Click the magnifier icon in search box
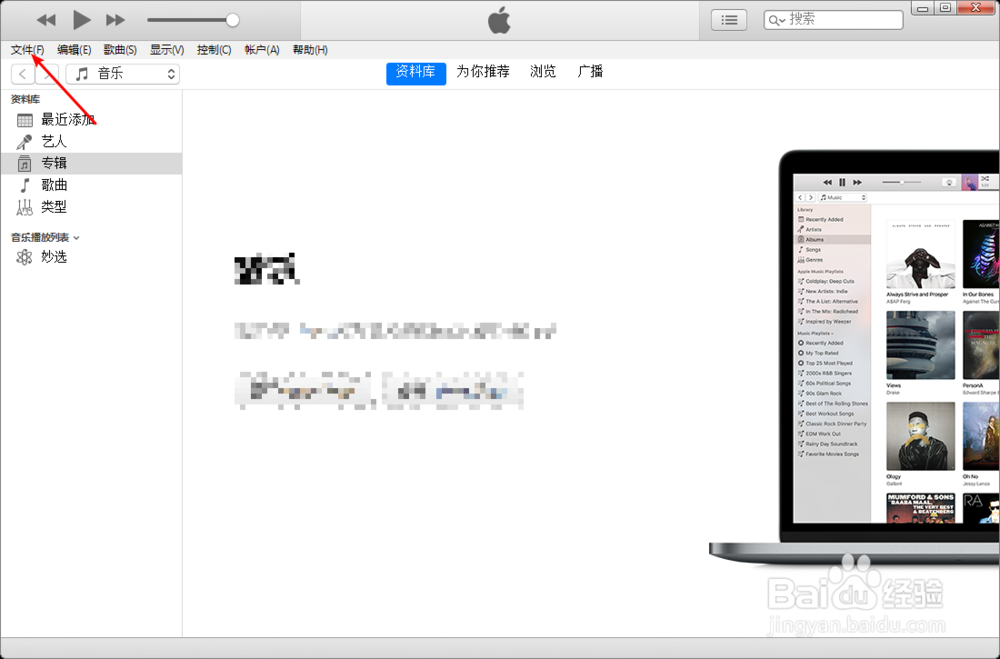Image resolution: width=1000 pixels, height=659 pixels. (x=776, y=20)
